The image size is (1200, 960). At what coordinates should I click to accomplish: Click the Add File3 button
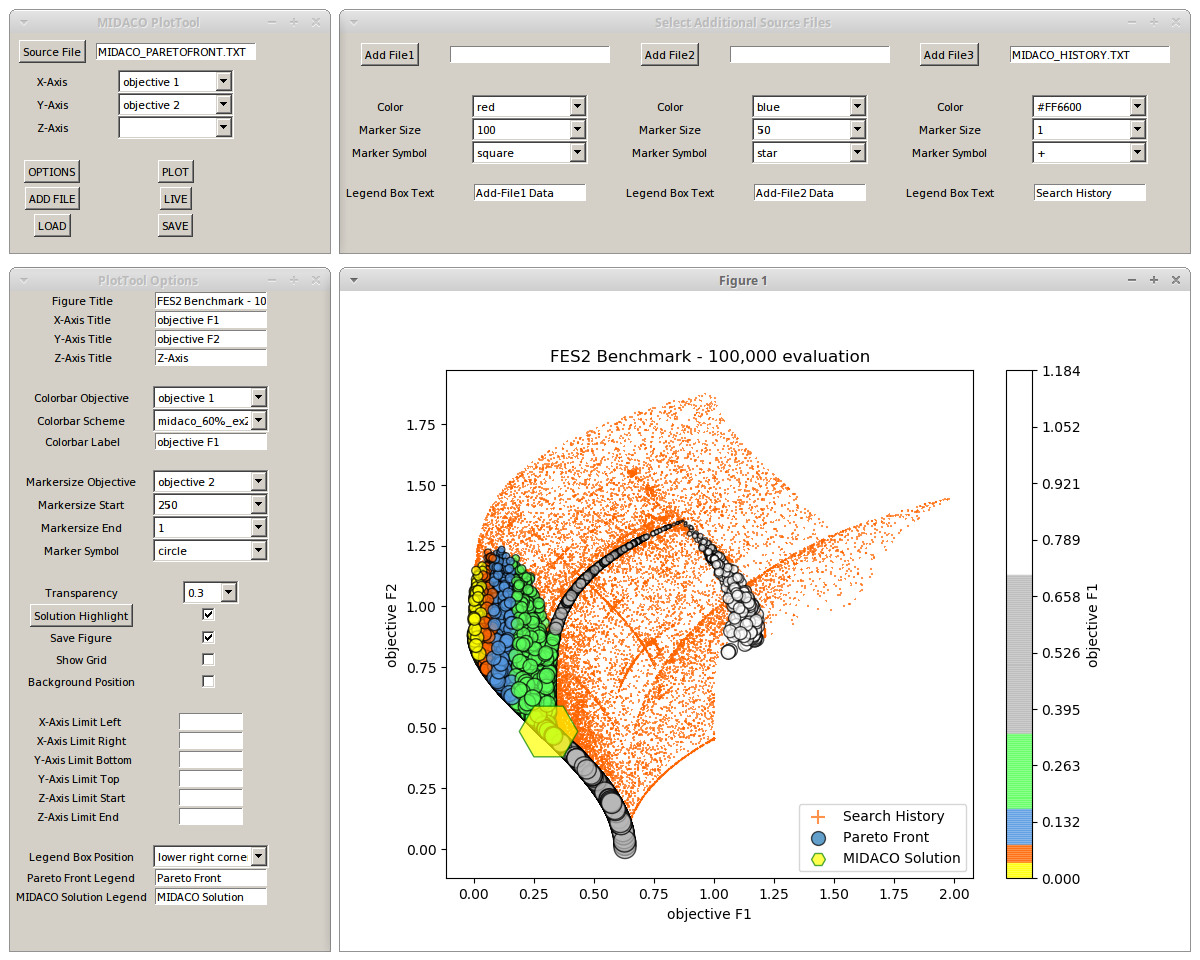coord(949,55)
